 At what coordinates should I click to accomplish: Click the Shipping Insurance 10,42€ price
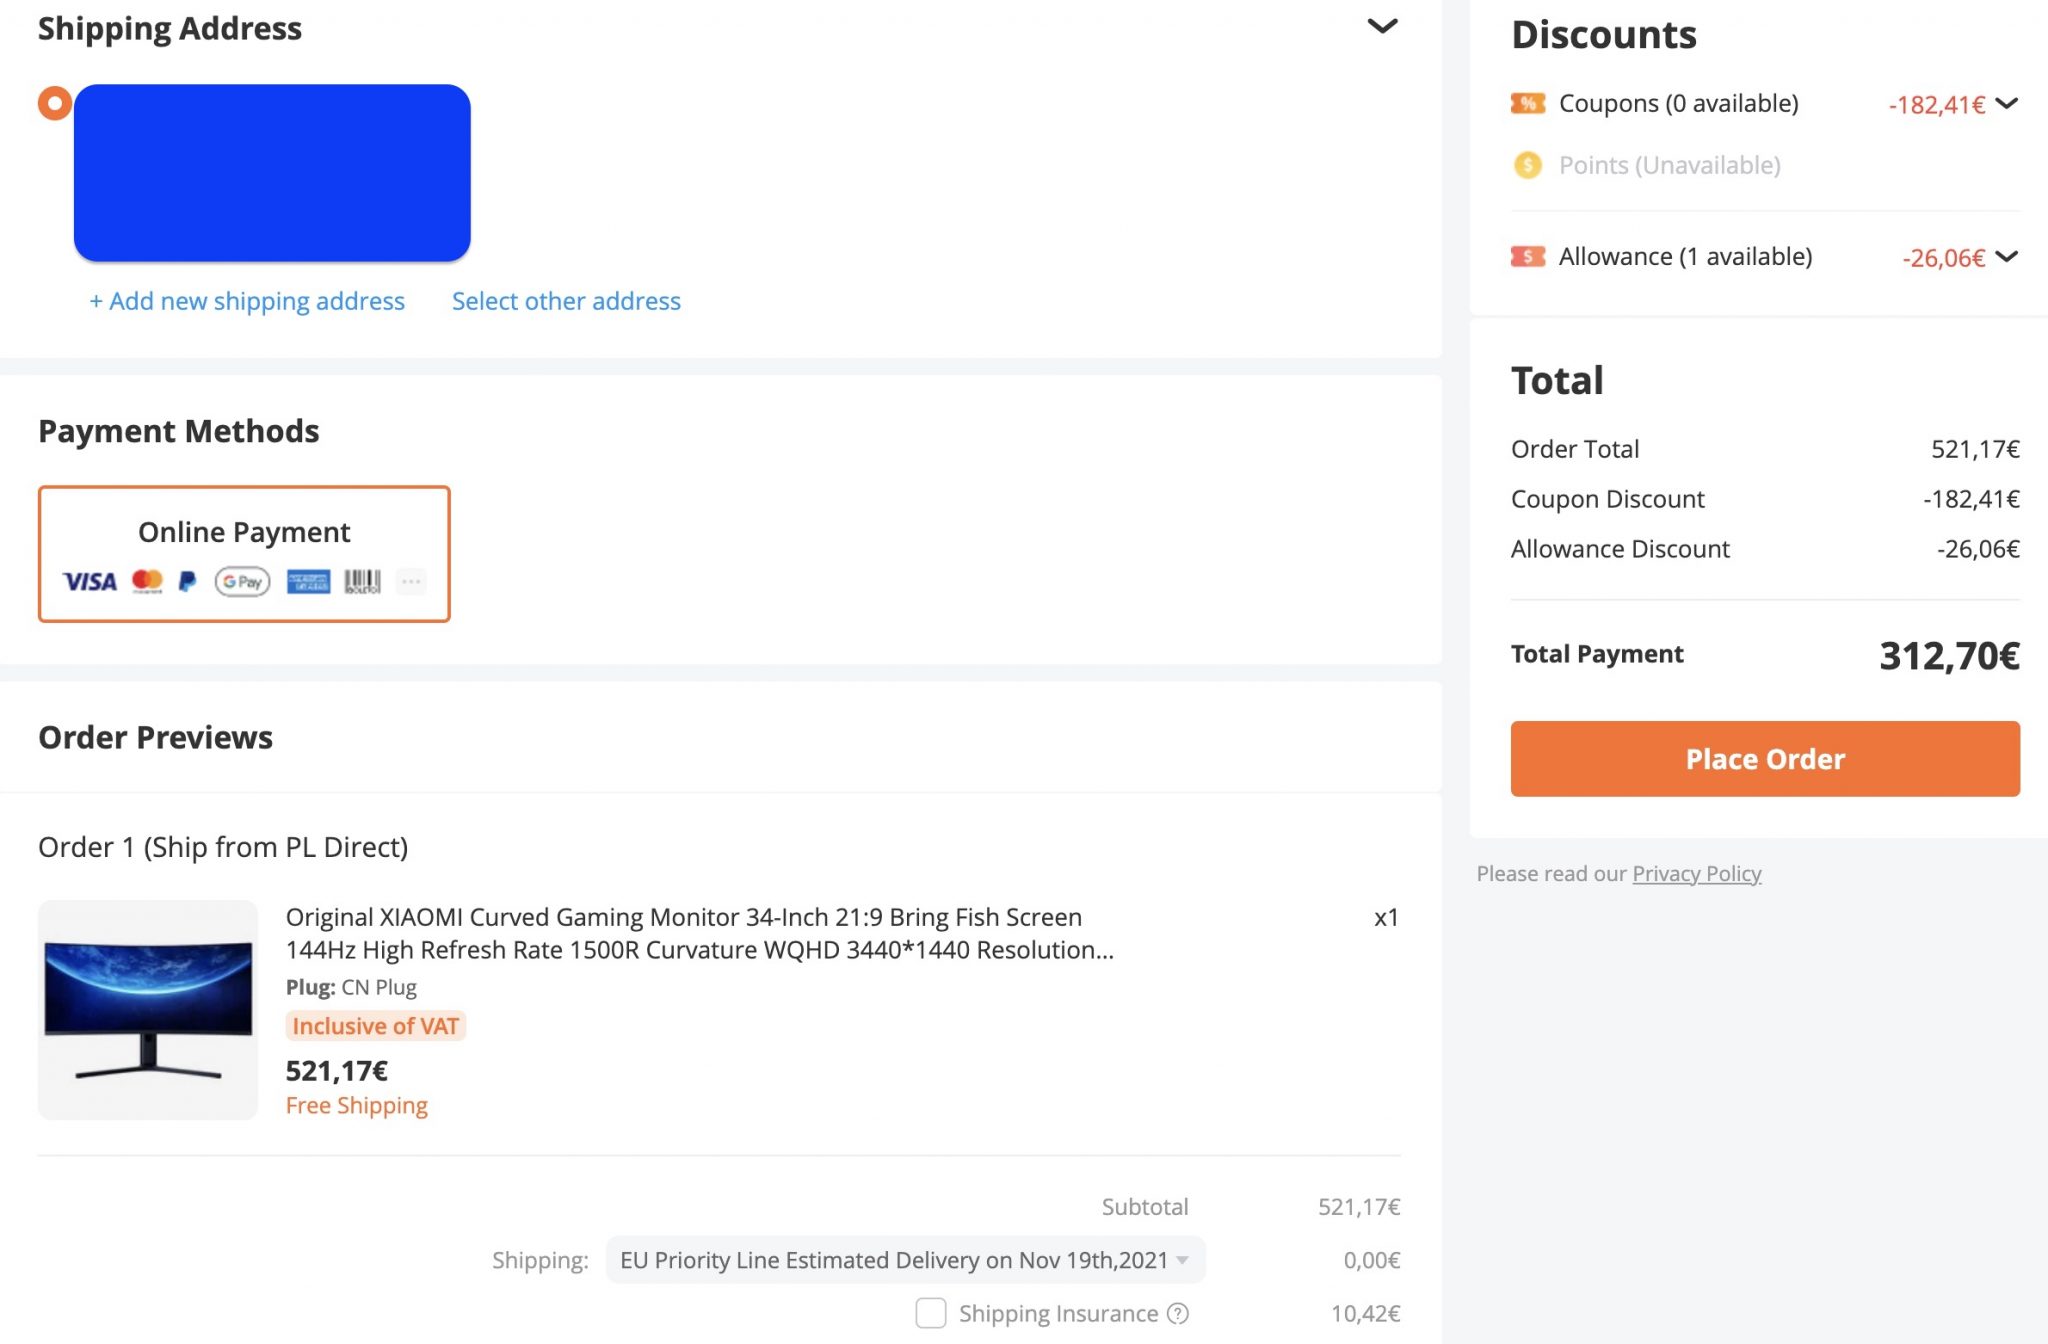[1366, 1313]
